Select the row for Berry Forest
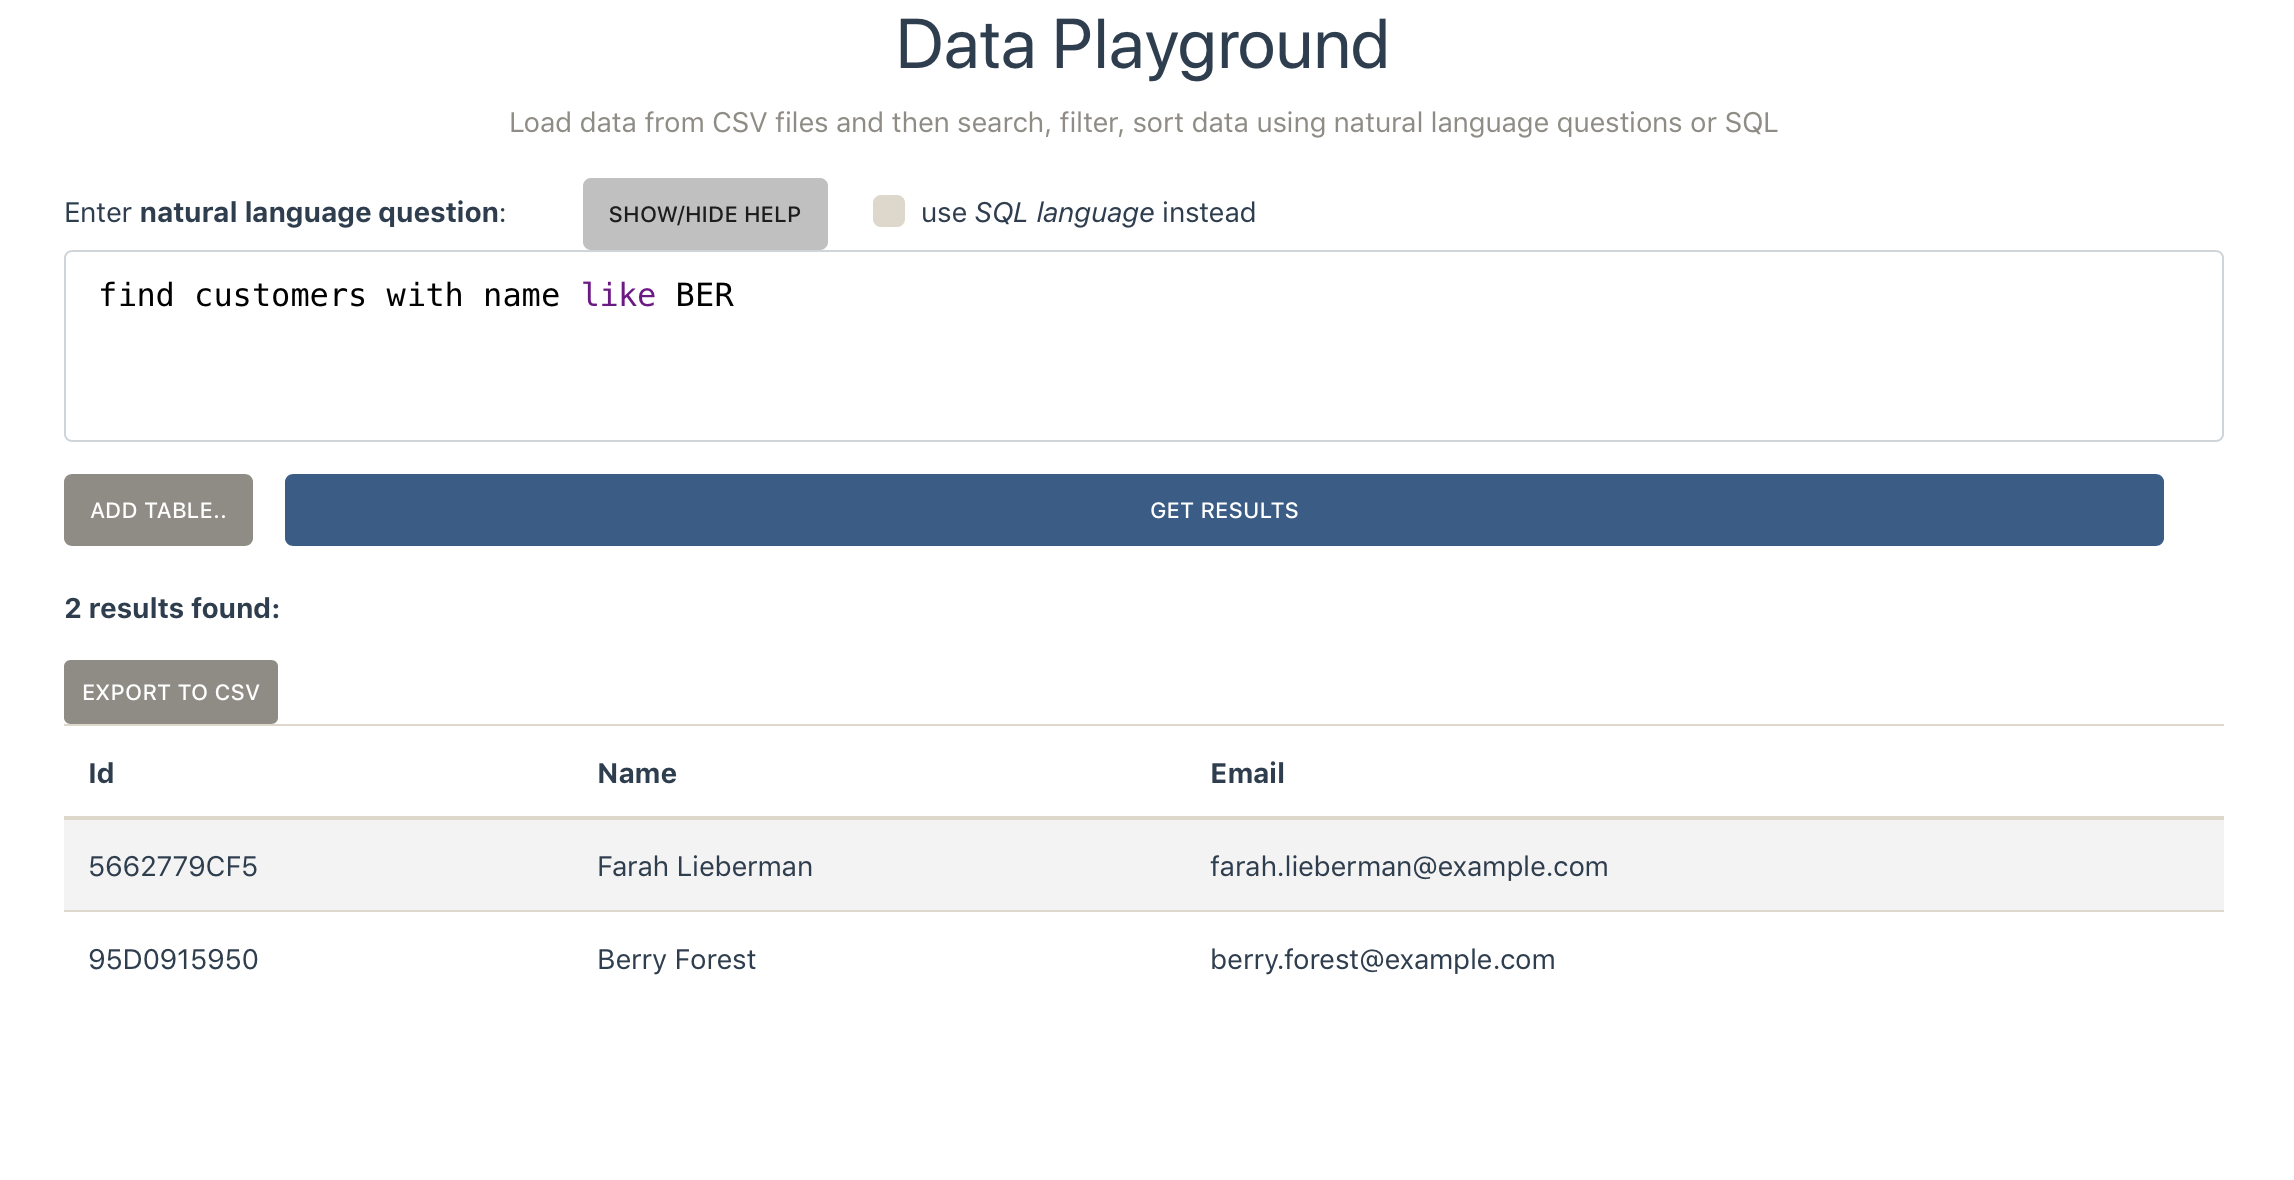Viewport: 2294px width, 1180px height. pos(676,959)
